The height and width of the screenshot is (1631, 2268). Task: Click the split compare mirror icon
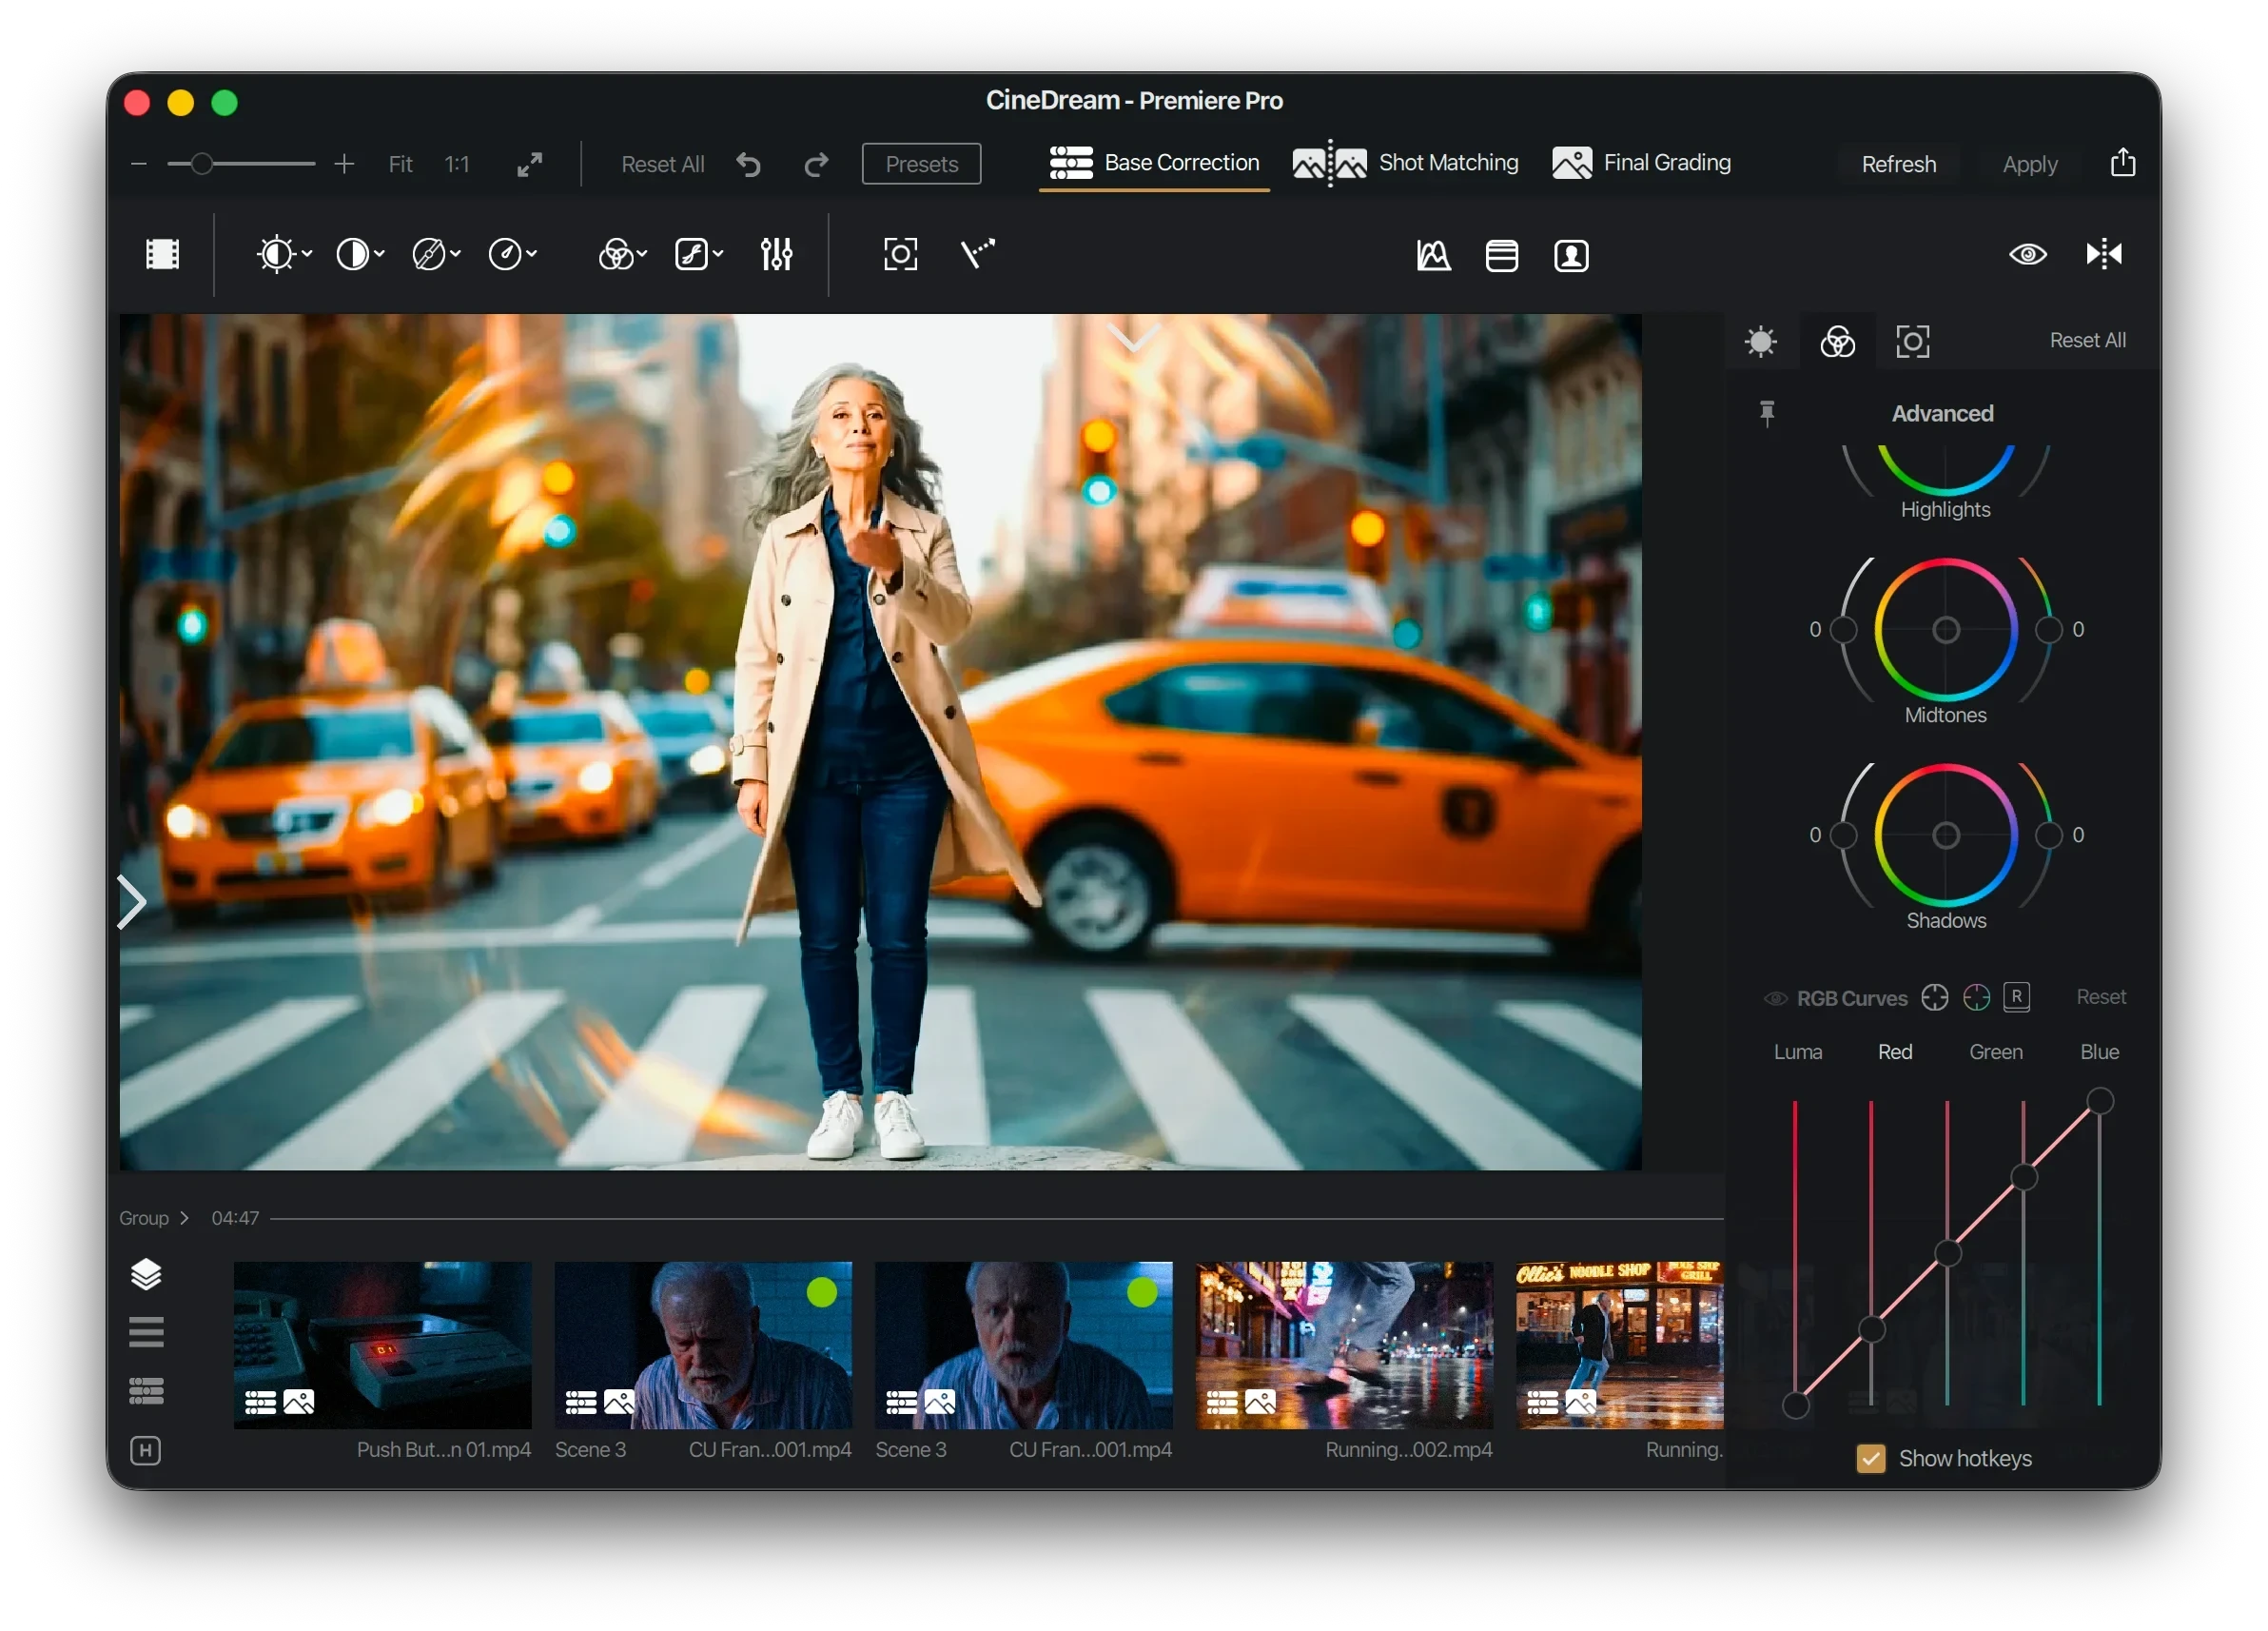pyautogui.click(x=2103, y=254)
